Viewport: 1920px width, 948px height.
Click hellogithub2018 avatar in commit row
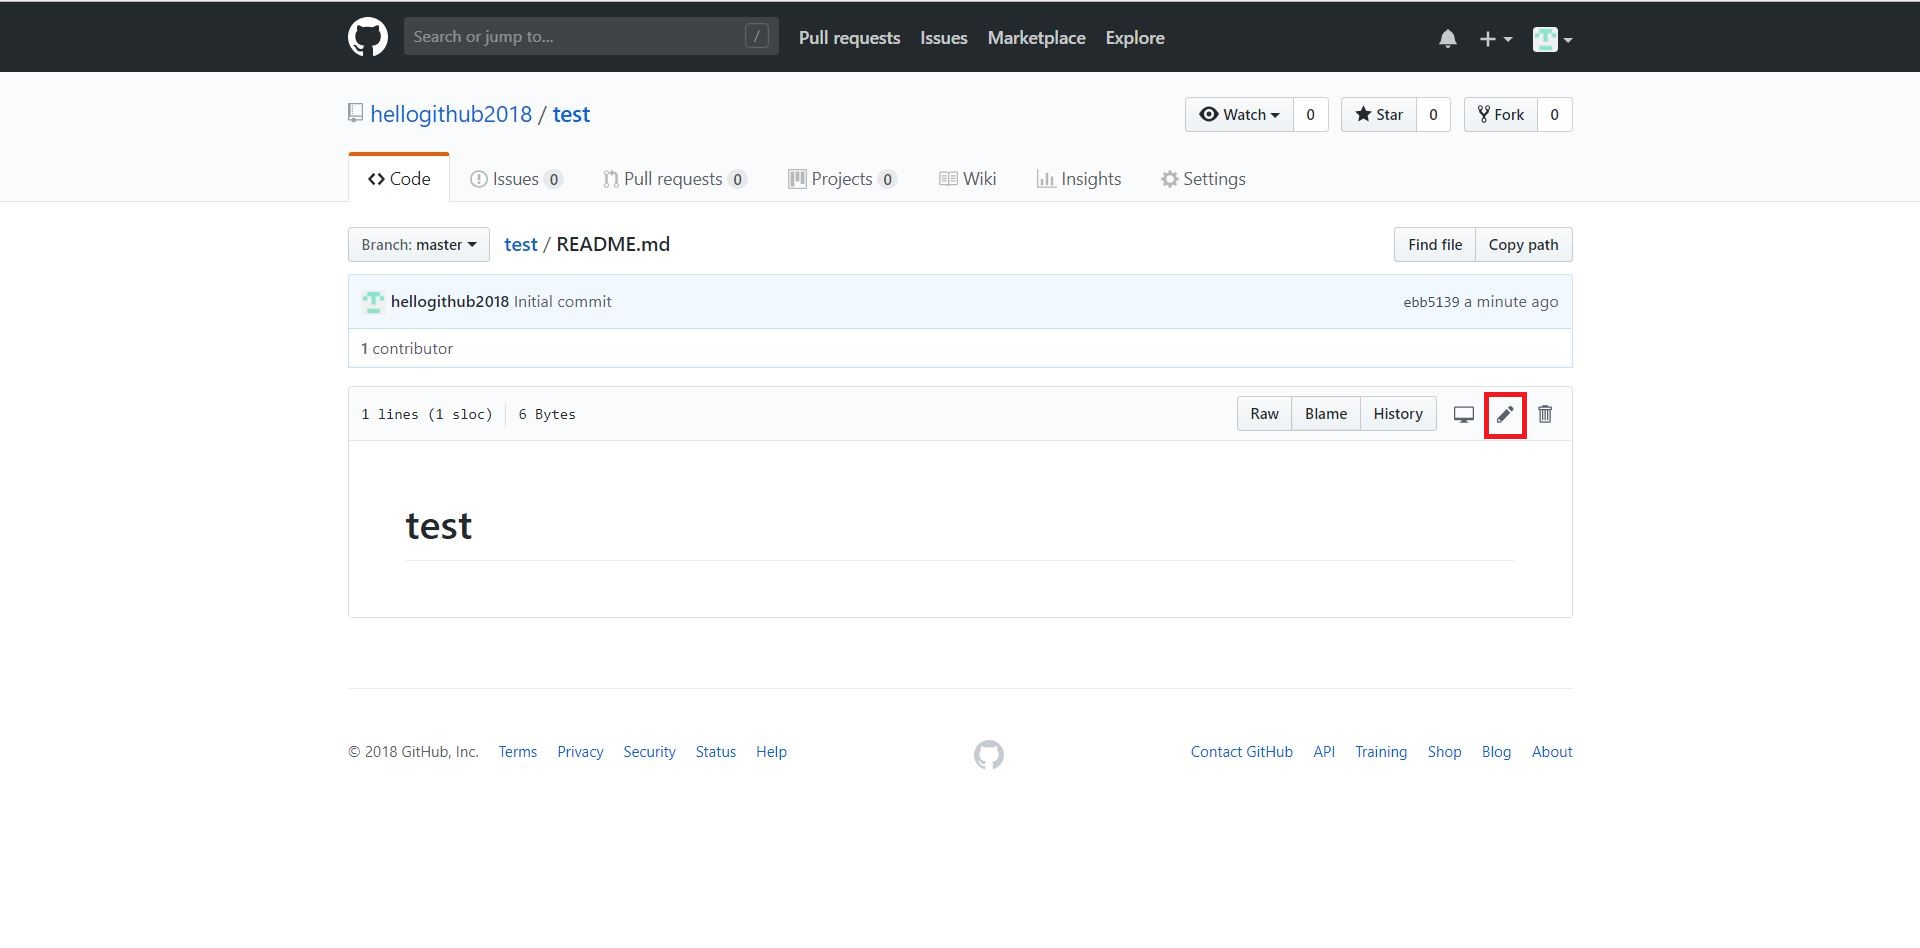(x=373, y=302)
